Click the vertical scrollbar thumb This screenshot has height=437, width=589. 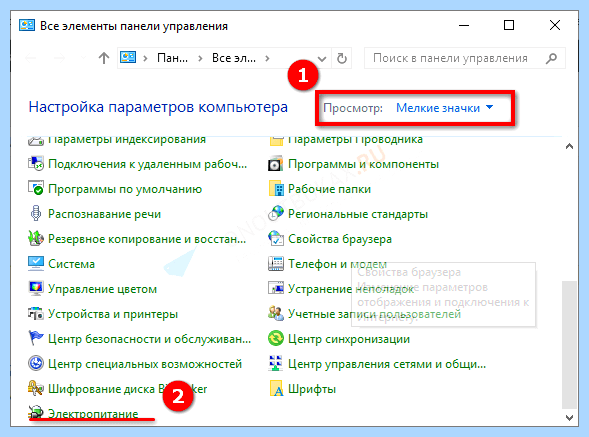569,345
